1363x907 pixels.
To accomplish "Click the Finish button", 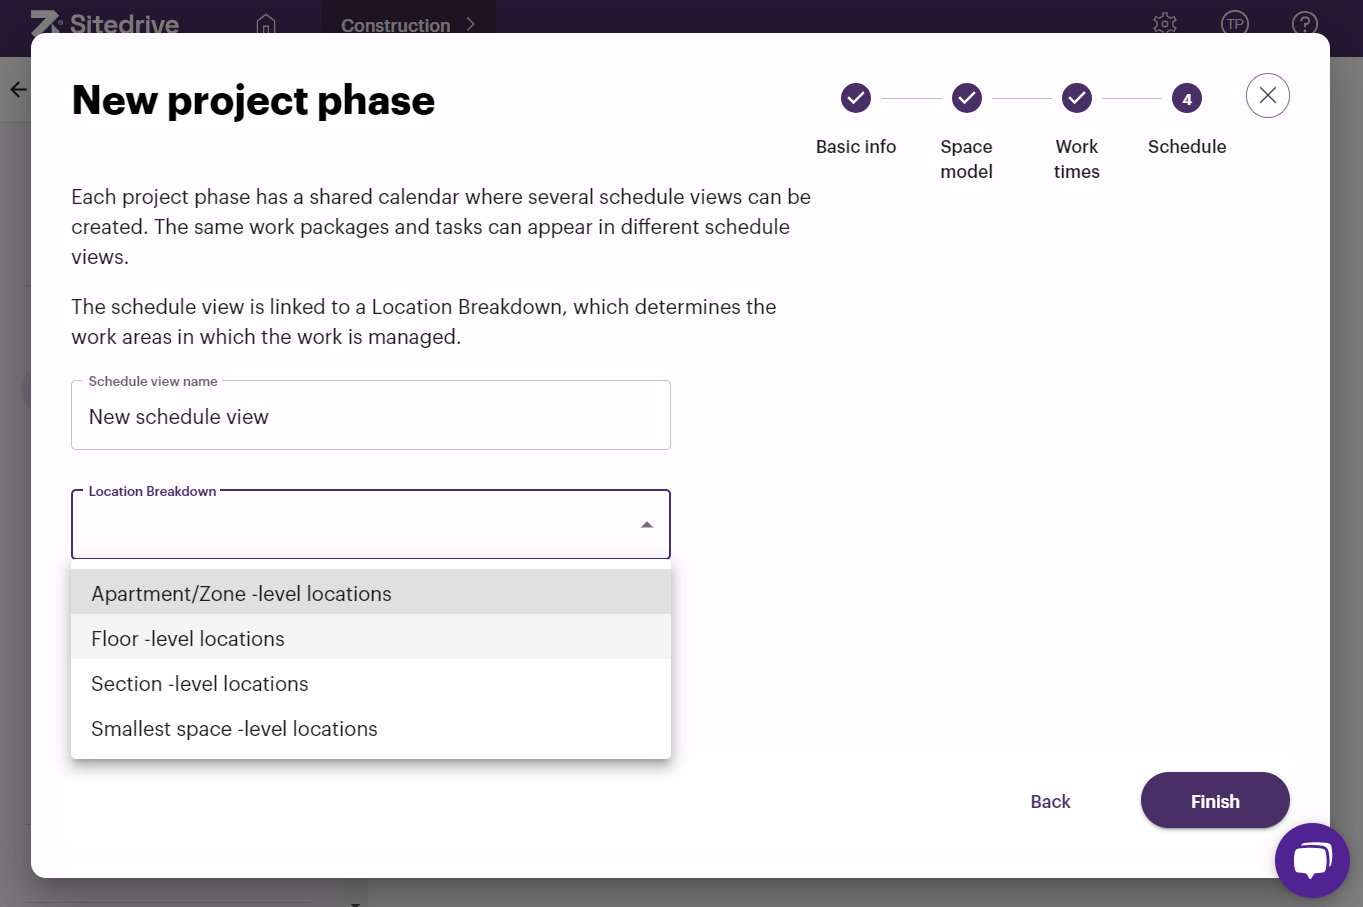I will tap(1215, 800).
